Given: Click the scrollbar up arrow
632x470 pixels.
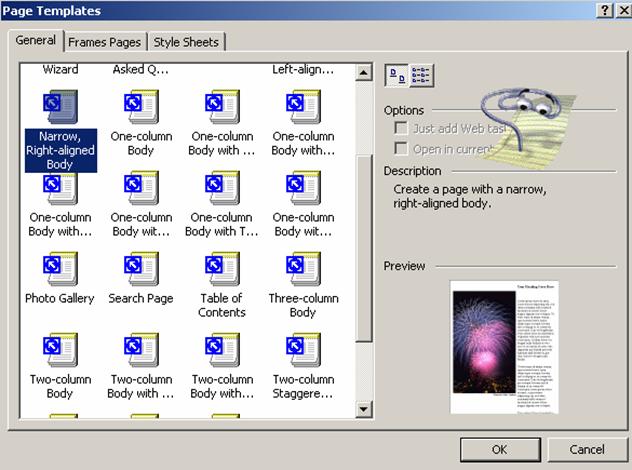Looking at the screenshot, I should point(364,70).
